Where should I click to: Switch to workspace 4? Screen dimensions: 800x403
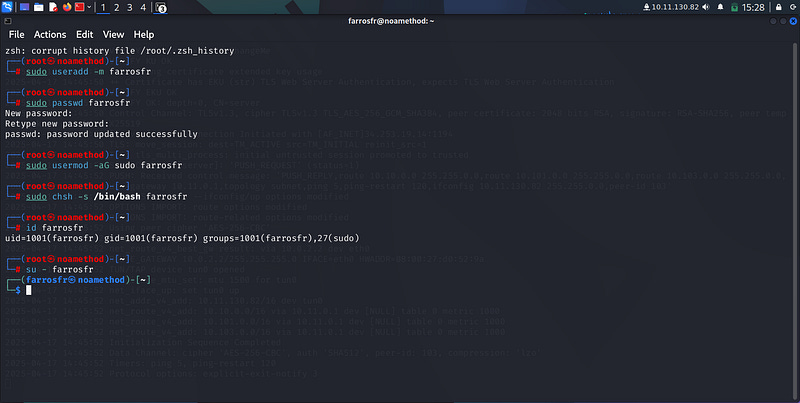[x=143, y=7]
